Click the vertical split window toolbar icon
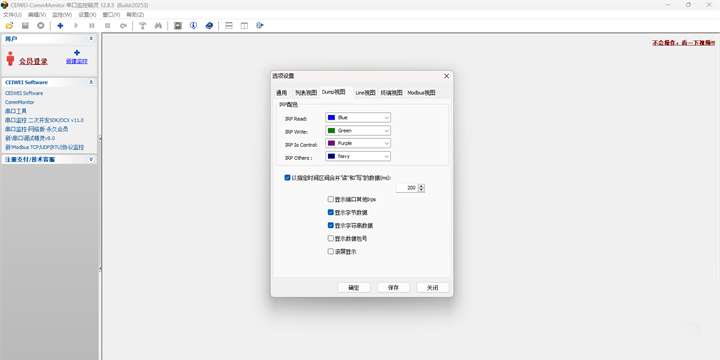The image size is (720, 360). [x=244, y=26]
